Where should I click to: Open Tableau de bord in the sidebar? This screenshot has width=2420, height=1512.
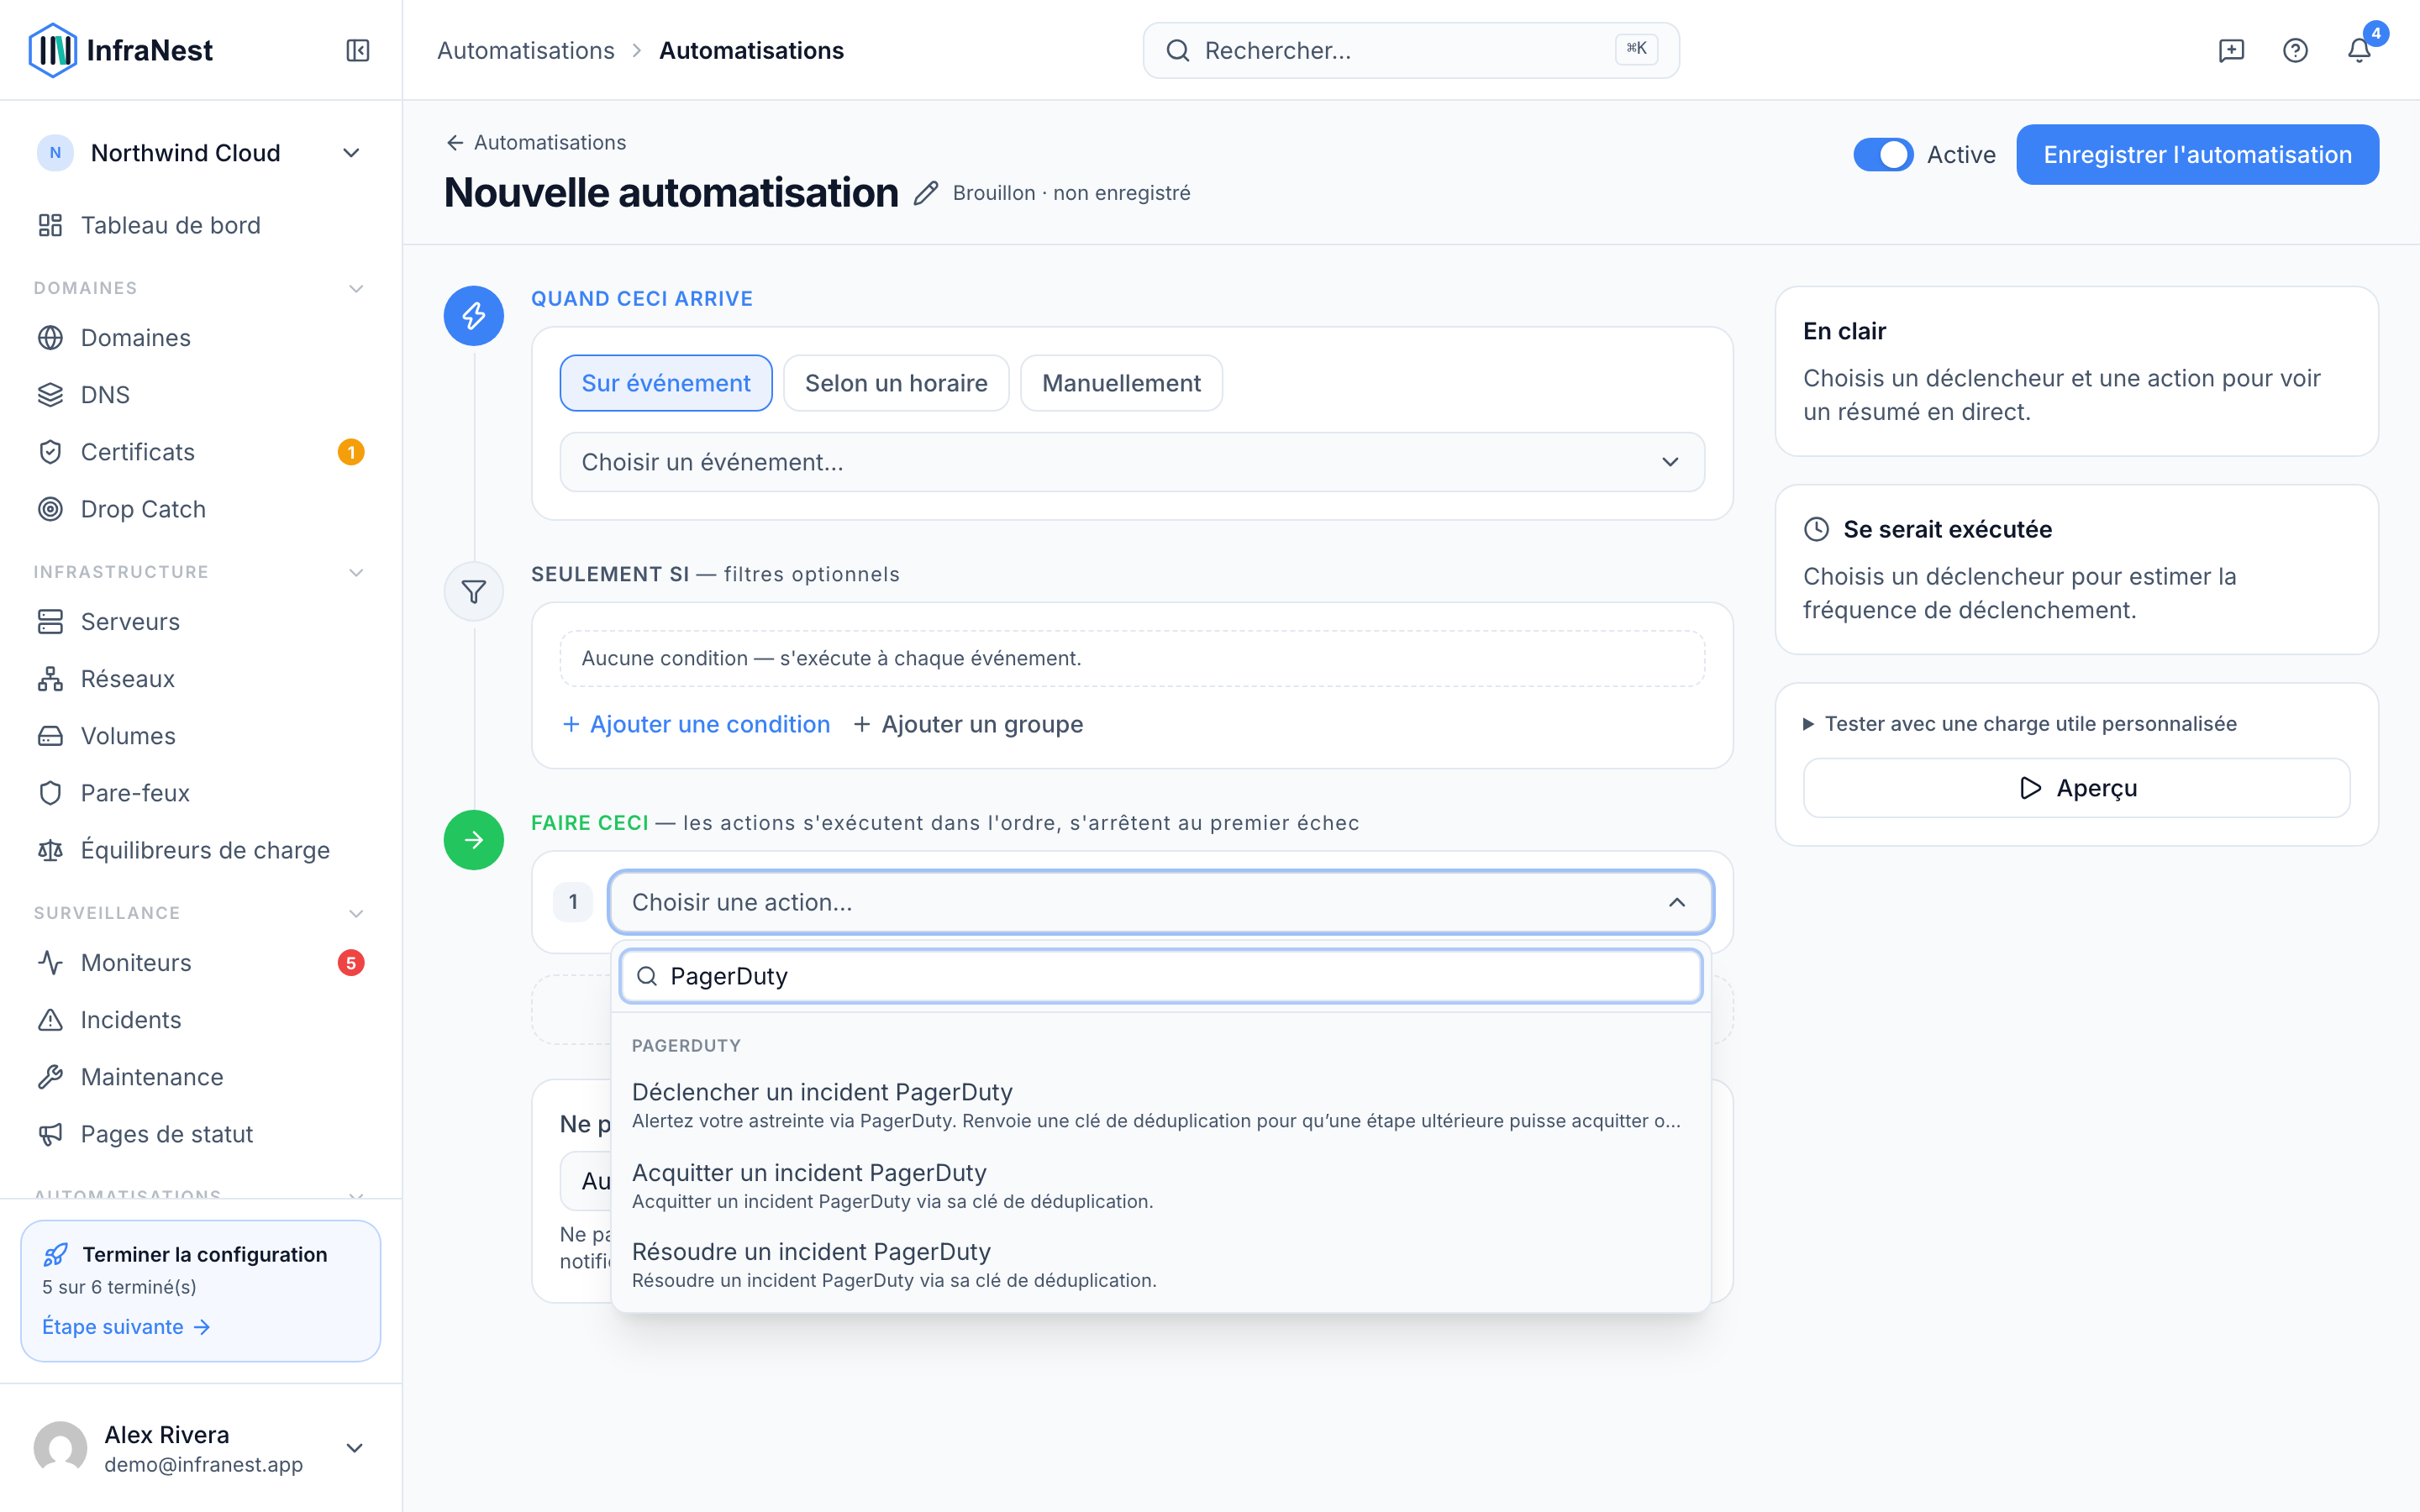pos(200,225)
